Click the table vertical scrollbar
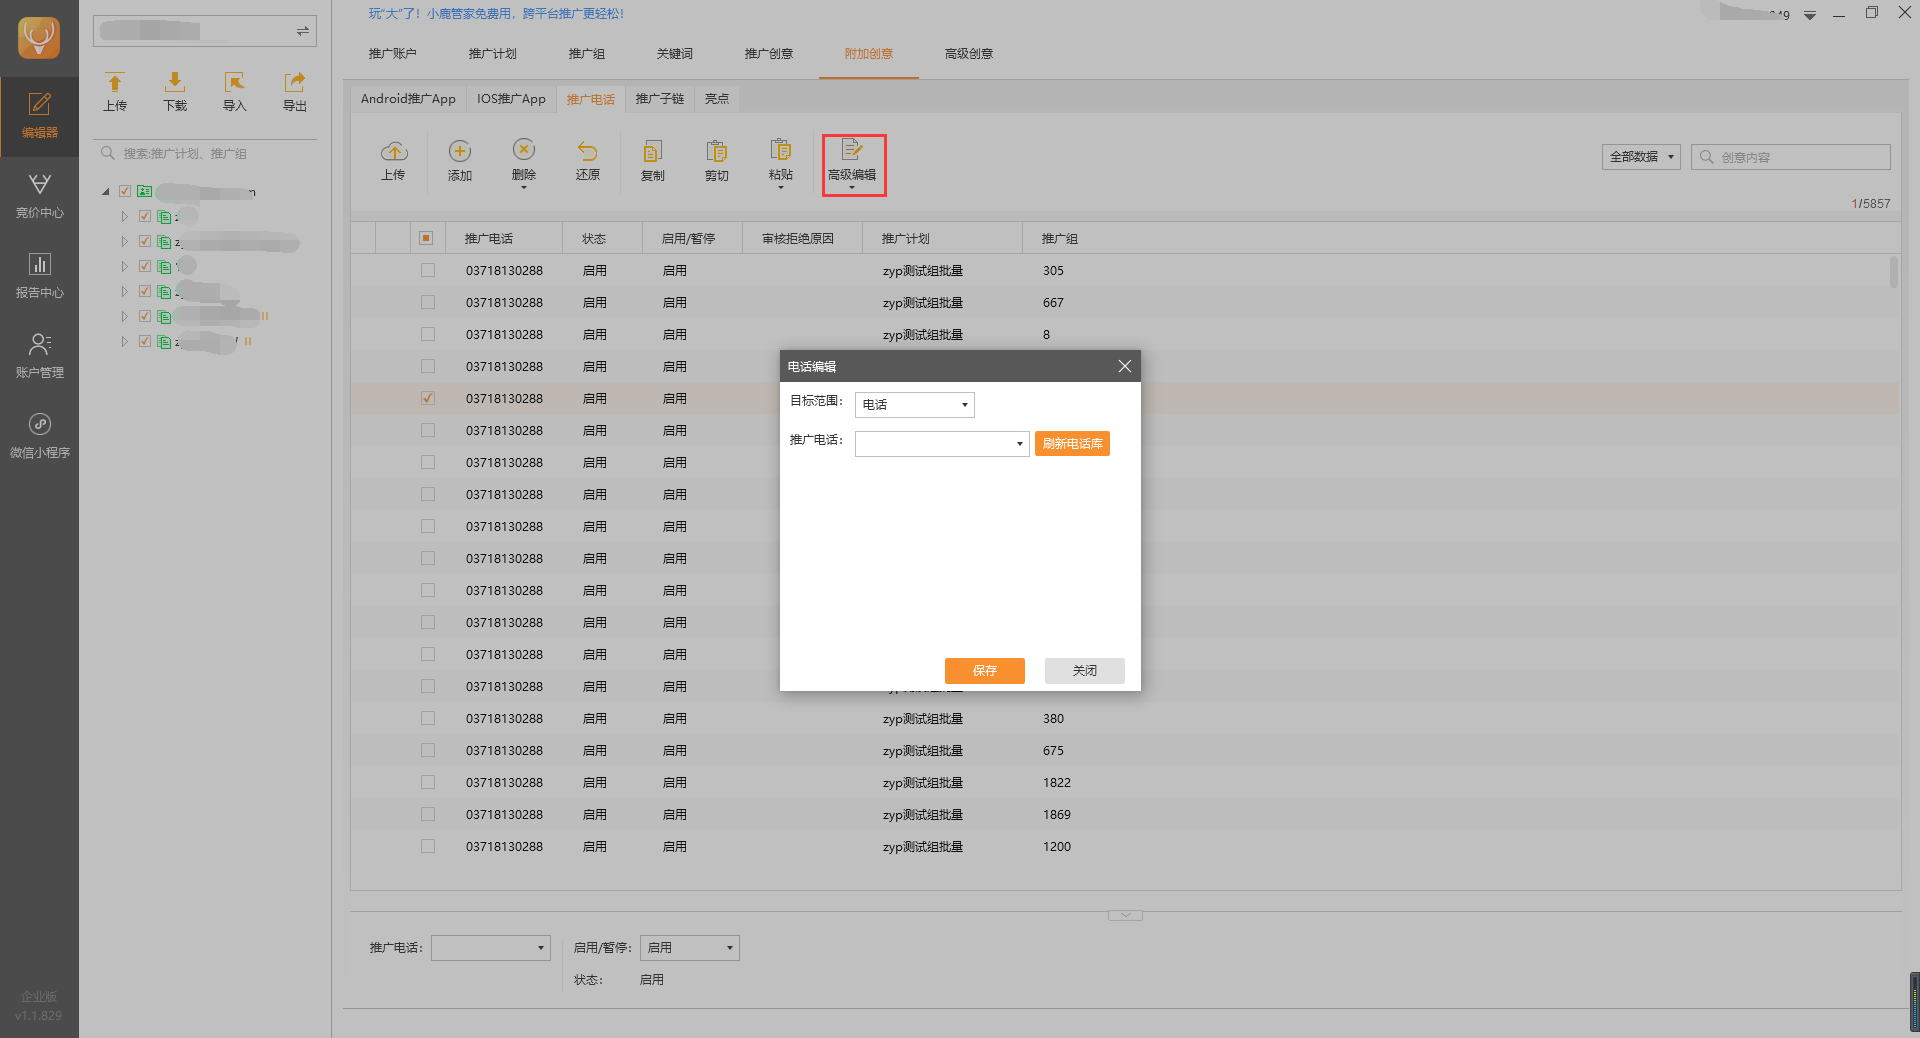Screen dimensions: 1920x1038 click(x=1893, y=272)
